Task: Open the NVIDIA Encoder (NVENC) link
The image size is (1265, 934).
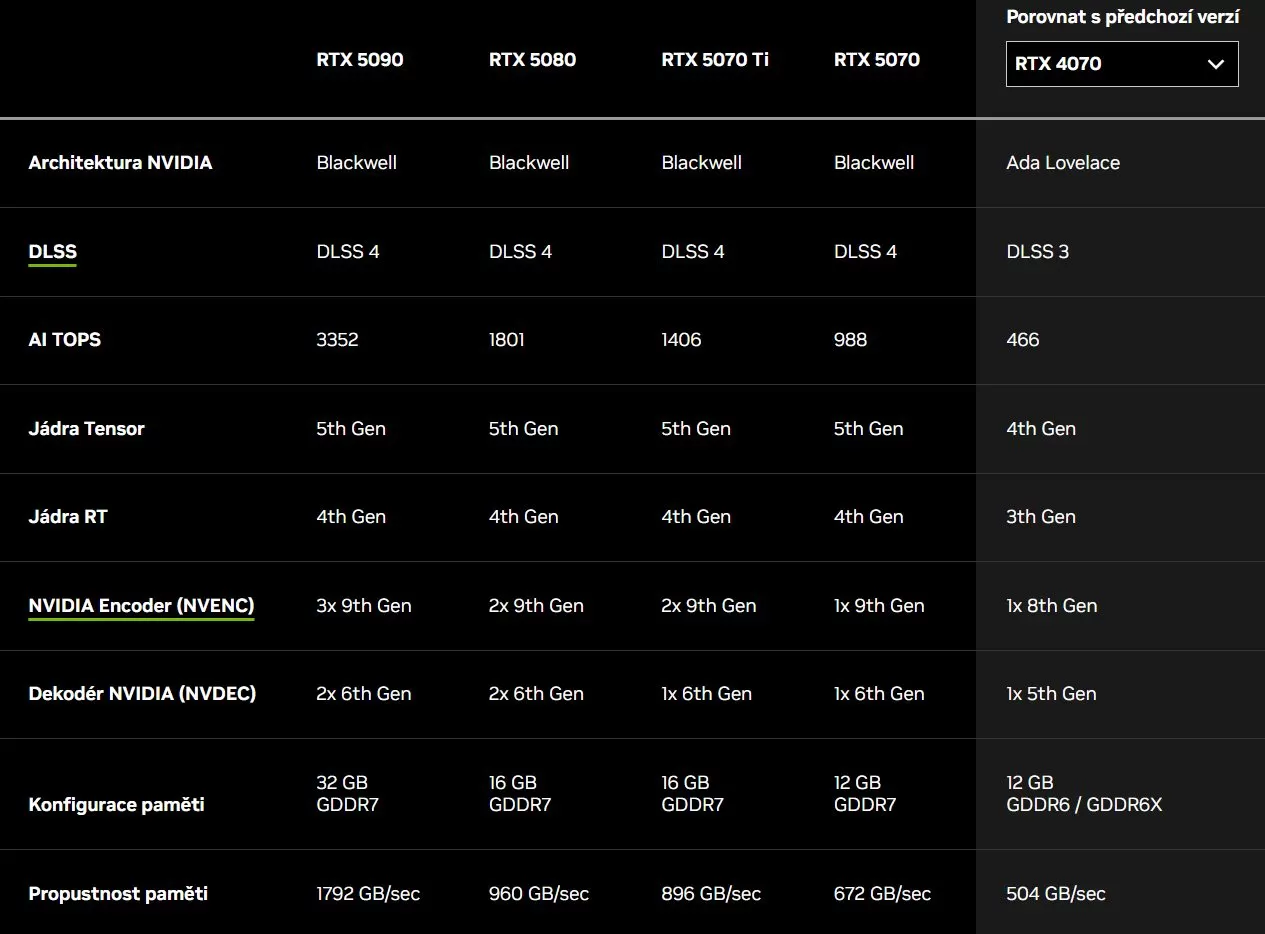Action: (x=141, y=606)
